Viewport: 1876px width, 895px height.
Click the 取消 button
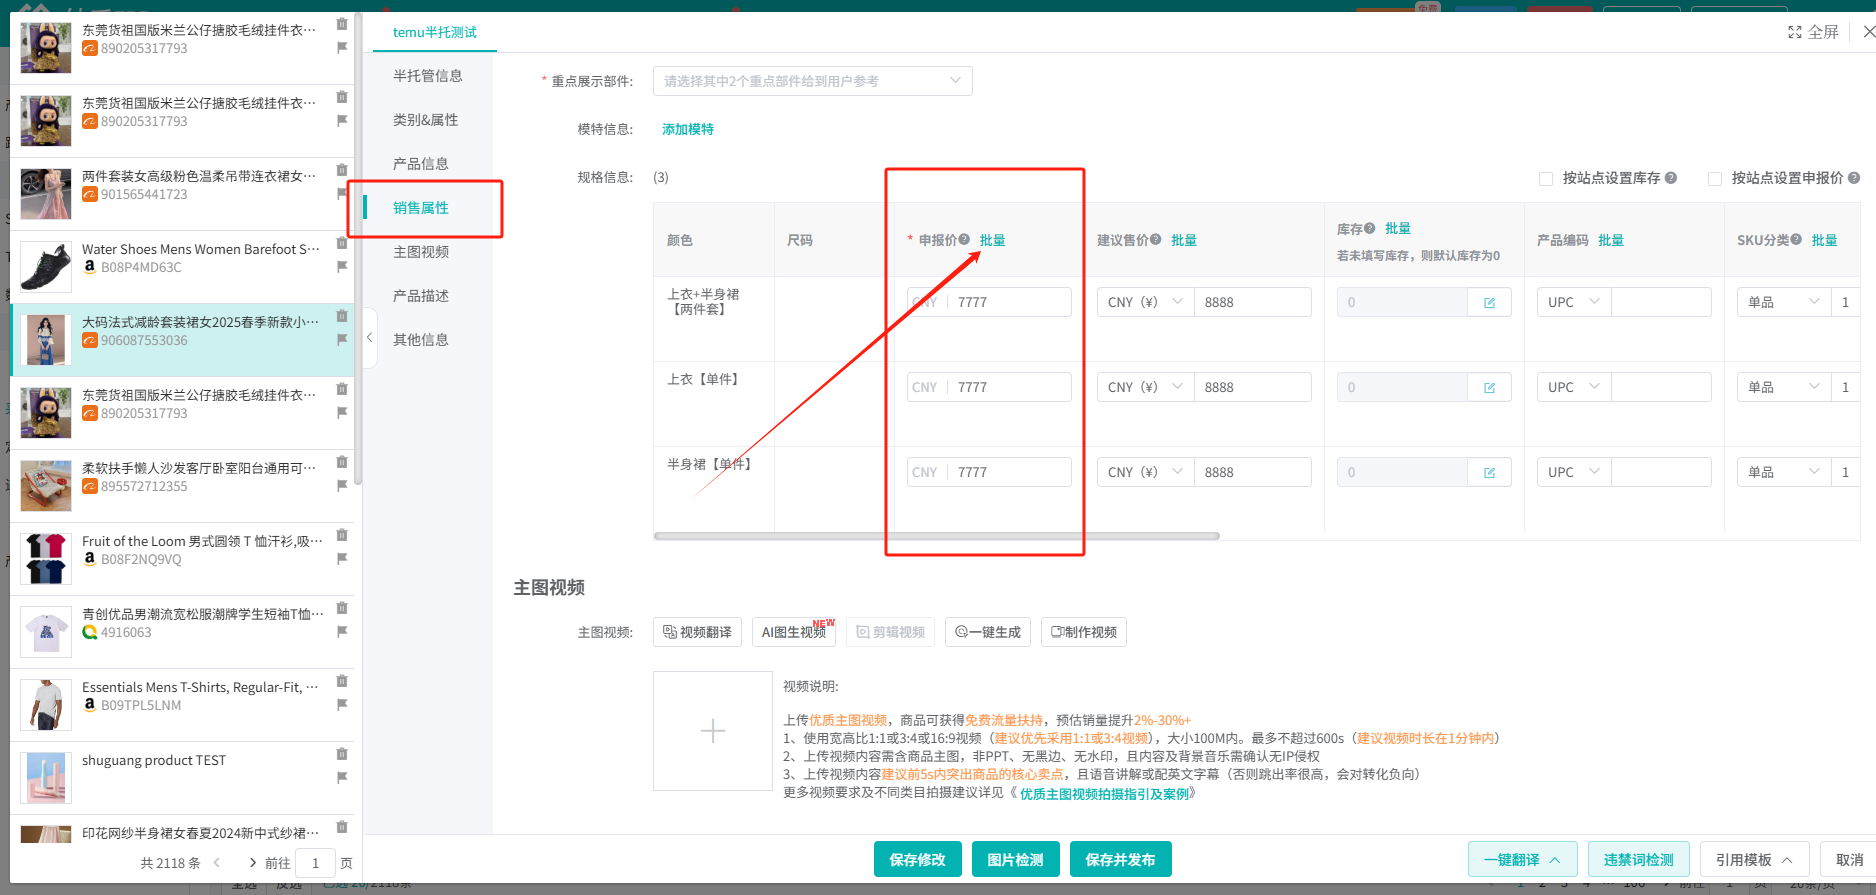point(1849,859)
